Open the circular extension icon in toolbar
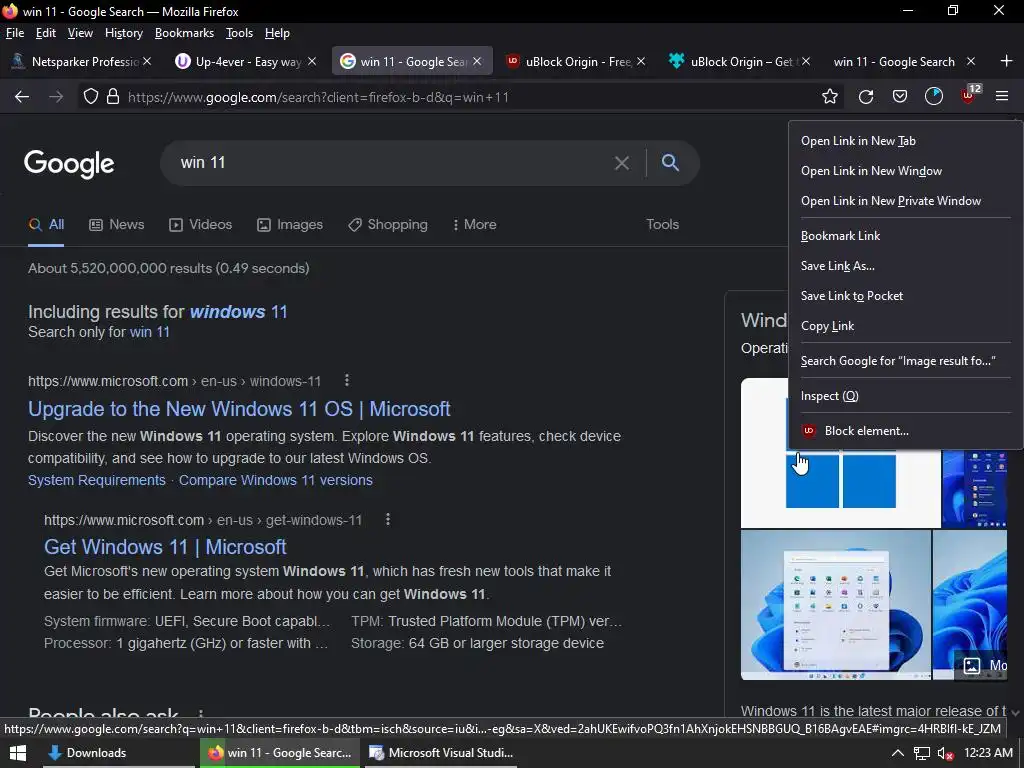 pyautogui.click(x=934, y=97)
